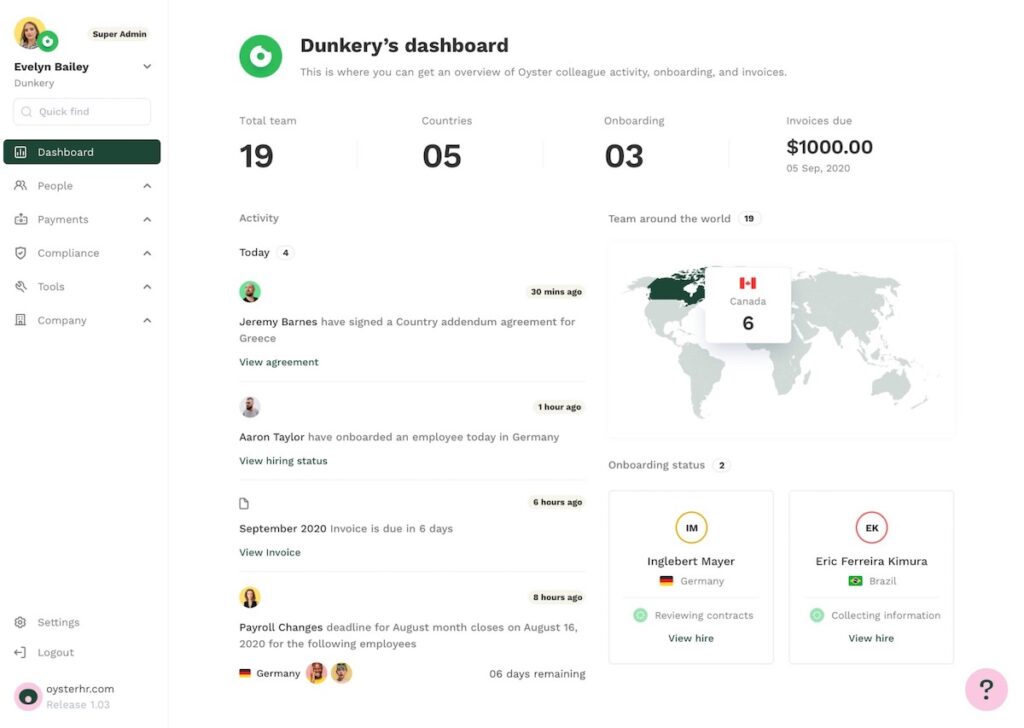The width and height of the screenshot is (1024, 728).
Task: Click Canada highlighted on world map
Action: pyautogui.click(x=676, y=287)
